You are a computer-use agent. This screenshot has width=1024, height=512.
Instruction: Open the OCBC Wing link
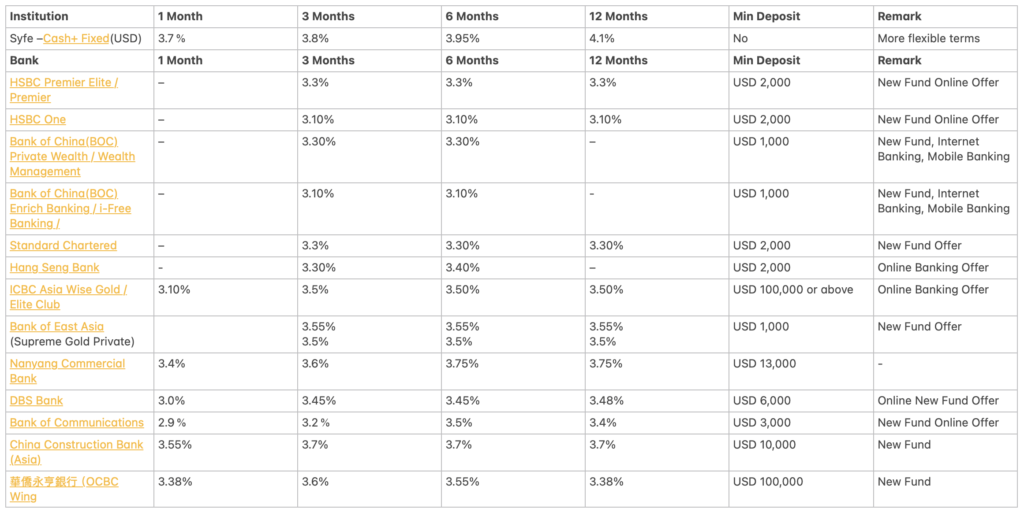[x=64, y=489]
